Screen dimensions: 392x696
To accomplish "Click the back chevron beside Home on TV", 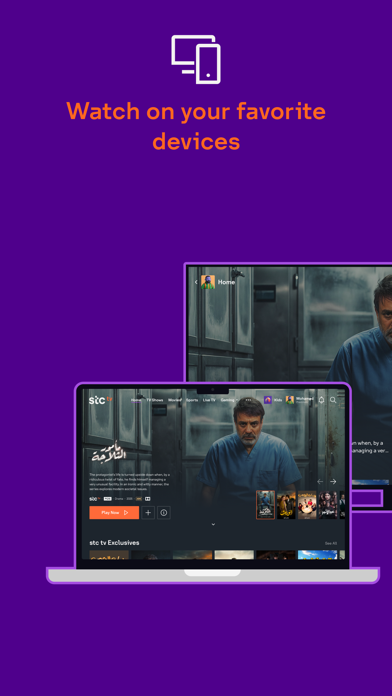I will pos(196,282).
